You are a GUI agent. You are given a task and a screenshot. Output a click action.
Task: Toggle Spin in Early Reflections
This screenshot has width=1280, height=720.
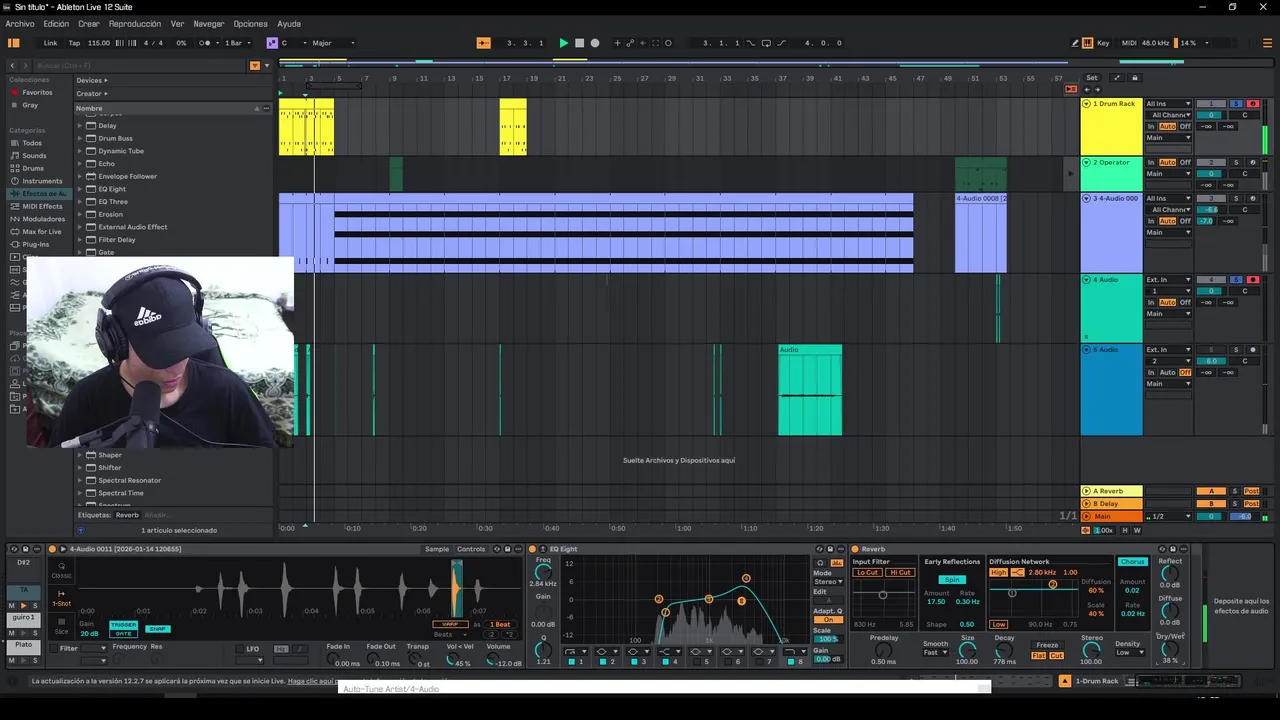pos(952,580)
